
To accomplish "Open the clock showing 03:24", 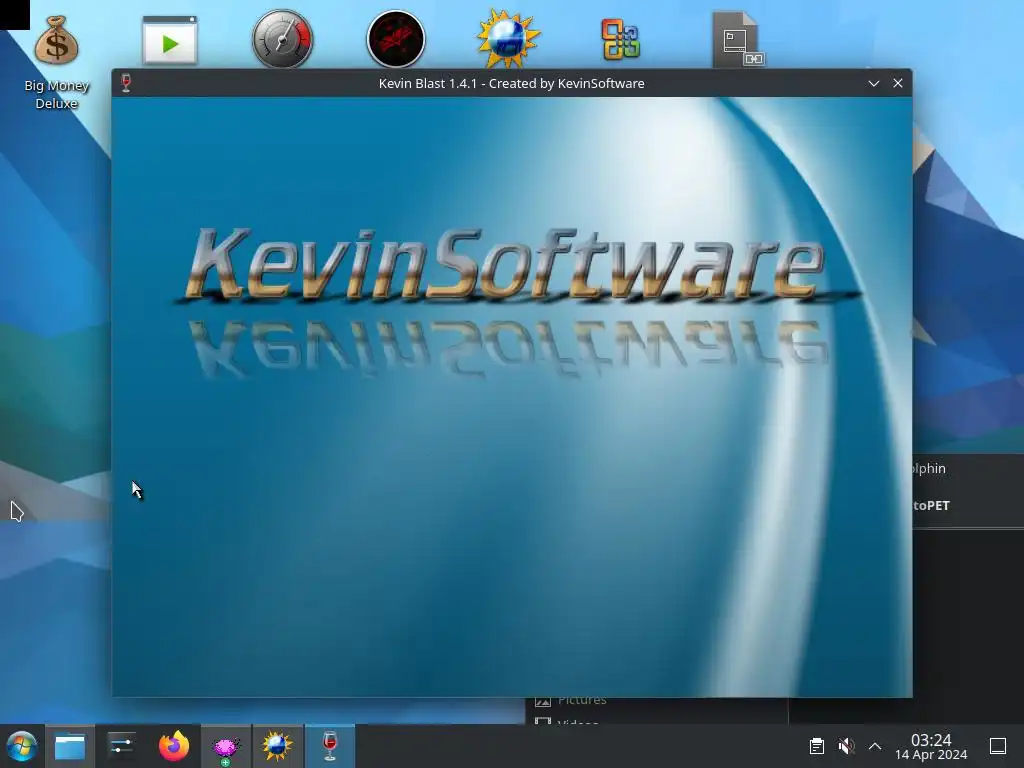I will [931, 746].
